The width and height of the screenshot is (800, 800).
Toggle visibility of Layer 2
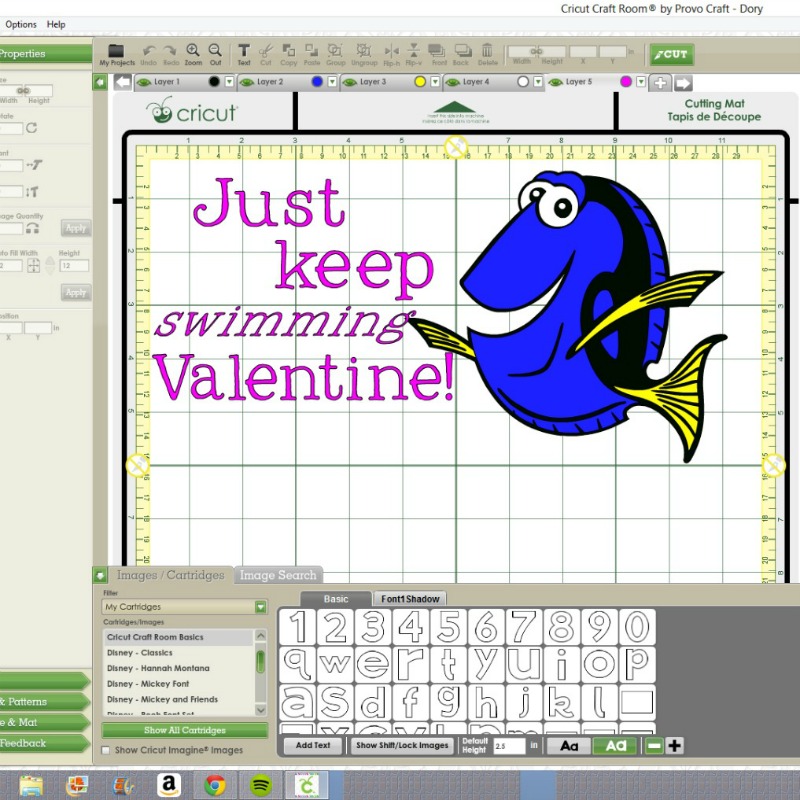(247, 82)
